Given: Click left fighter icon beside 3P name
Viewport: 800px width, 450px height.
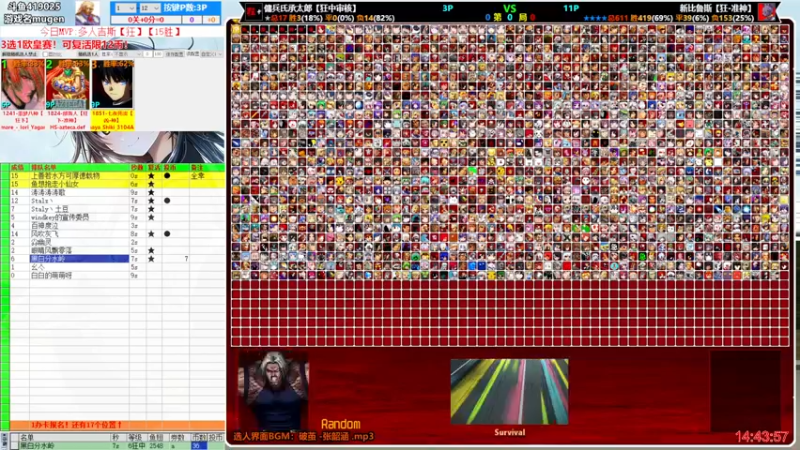Looking at the screenshot, I should [253, 11].
